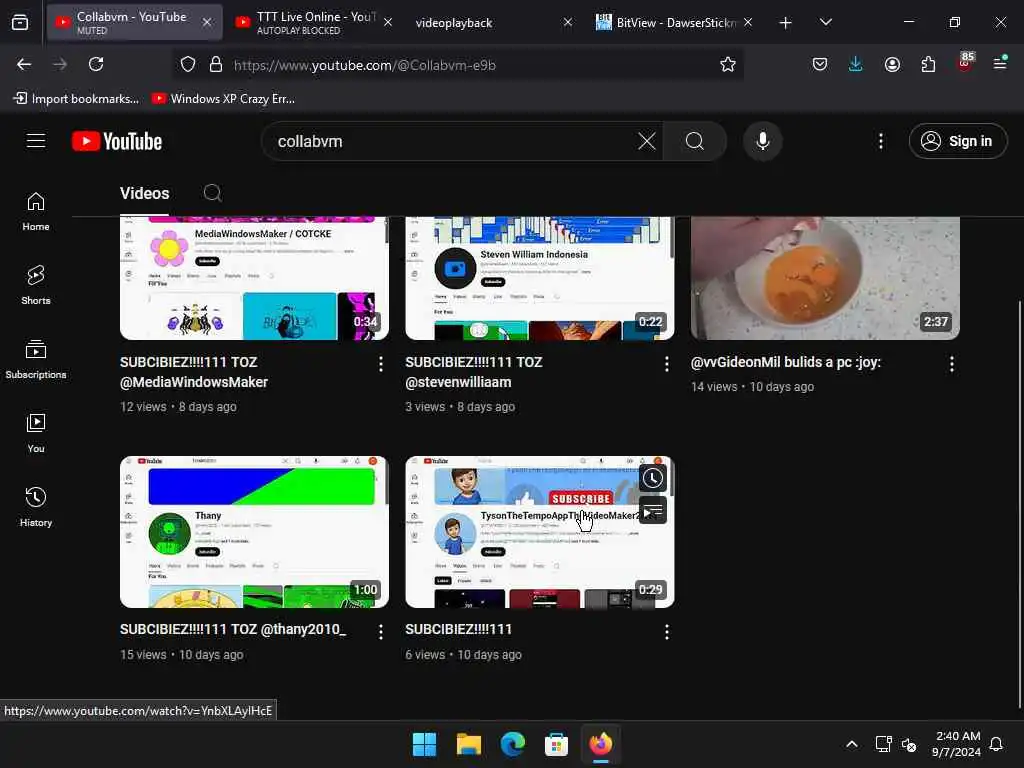This screenshot has width=1024, height=768.
Task: Open SUBCIBIEZ TOZ @thany2010_ video title
Action: click(x=233, y=630)
